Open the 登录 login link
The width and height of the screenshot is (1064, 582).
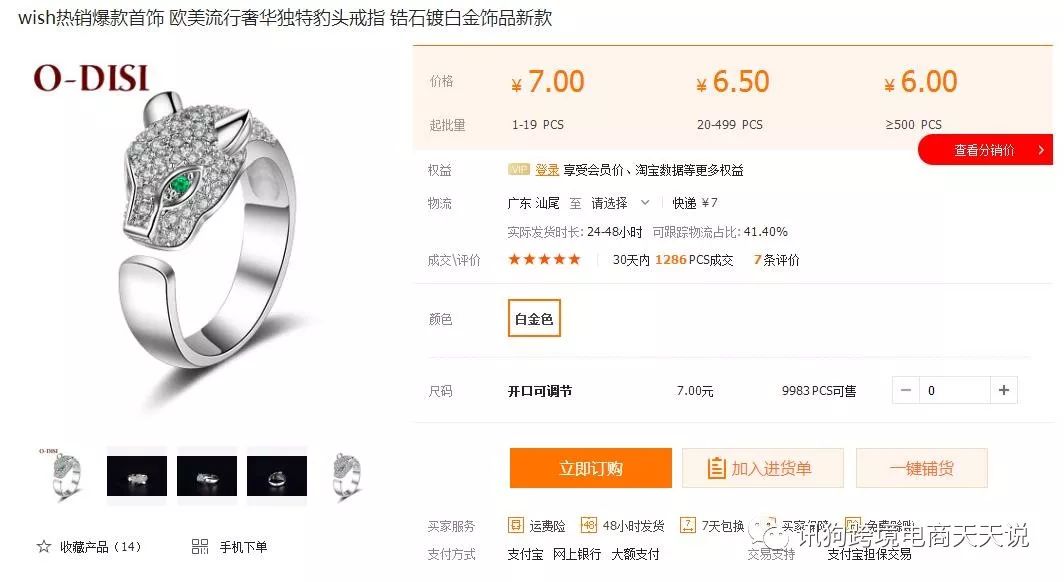(547, 170)
